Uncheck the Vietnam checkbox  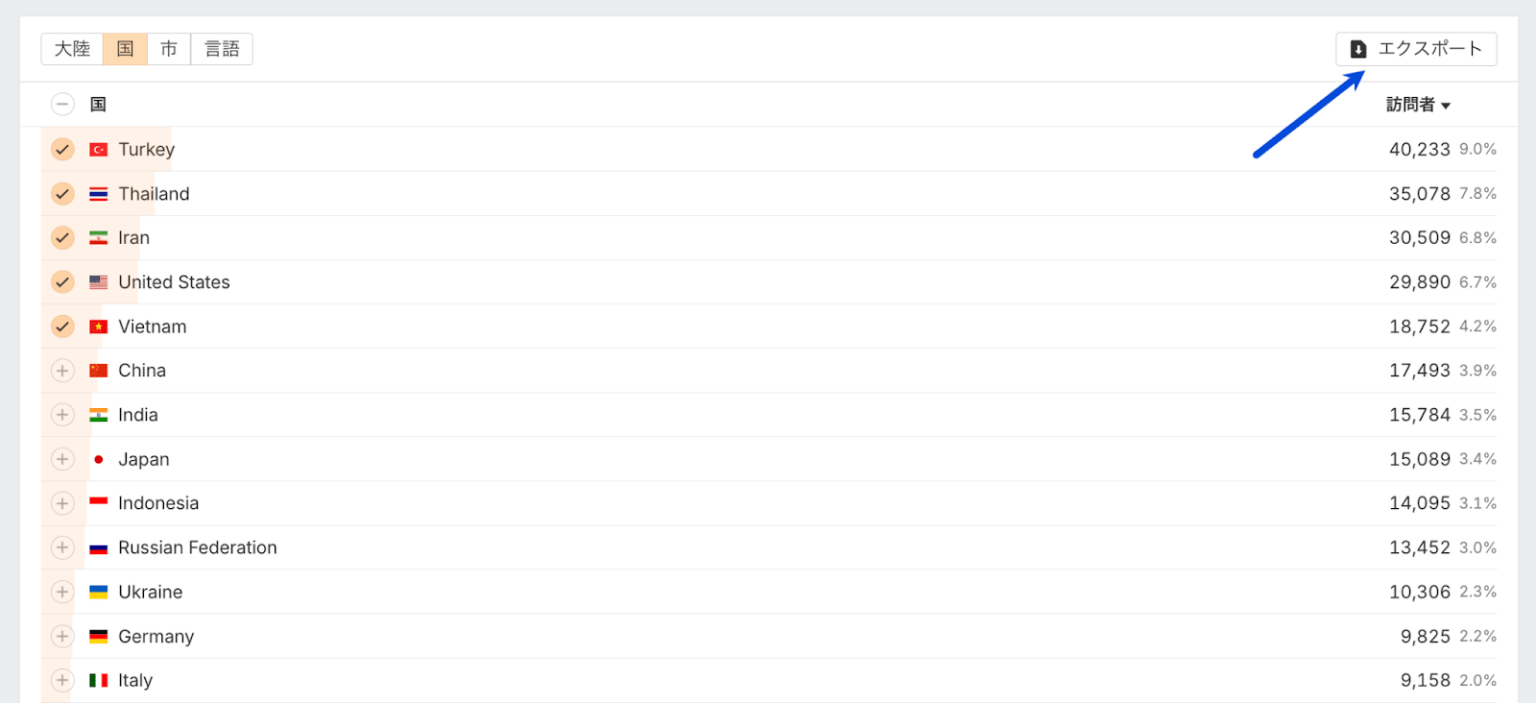pos(63,327)
